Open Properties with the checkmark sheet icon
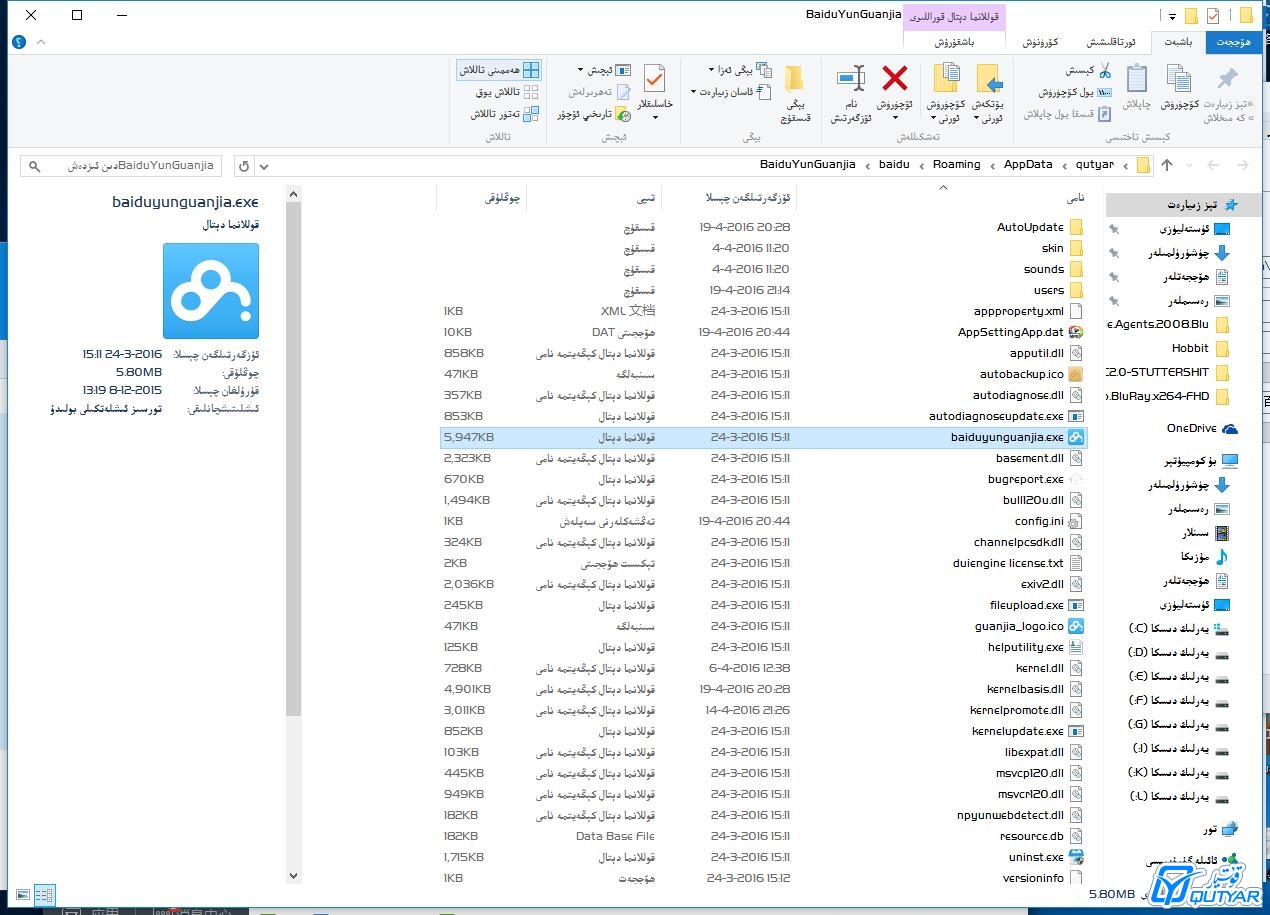The height and width of the screenshot is (915, 1270). (x=655, y=79)
